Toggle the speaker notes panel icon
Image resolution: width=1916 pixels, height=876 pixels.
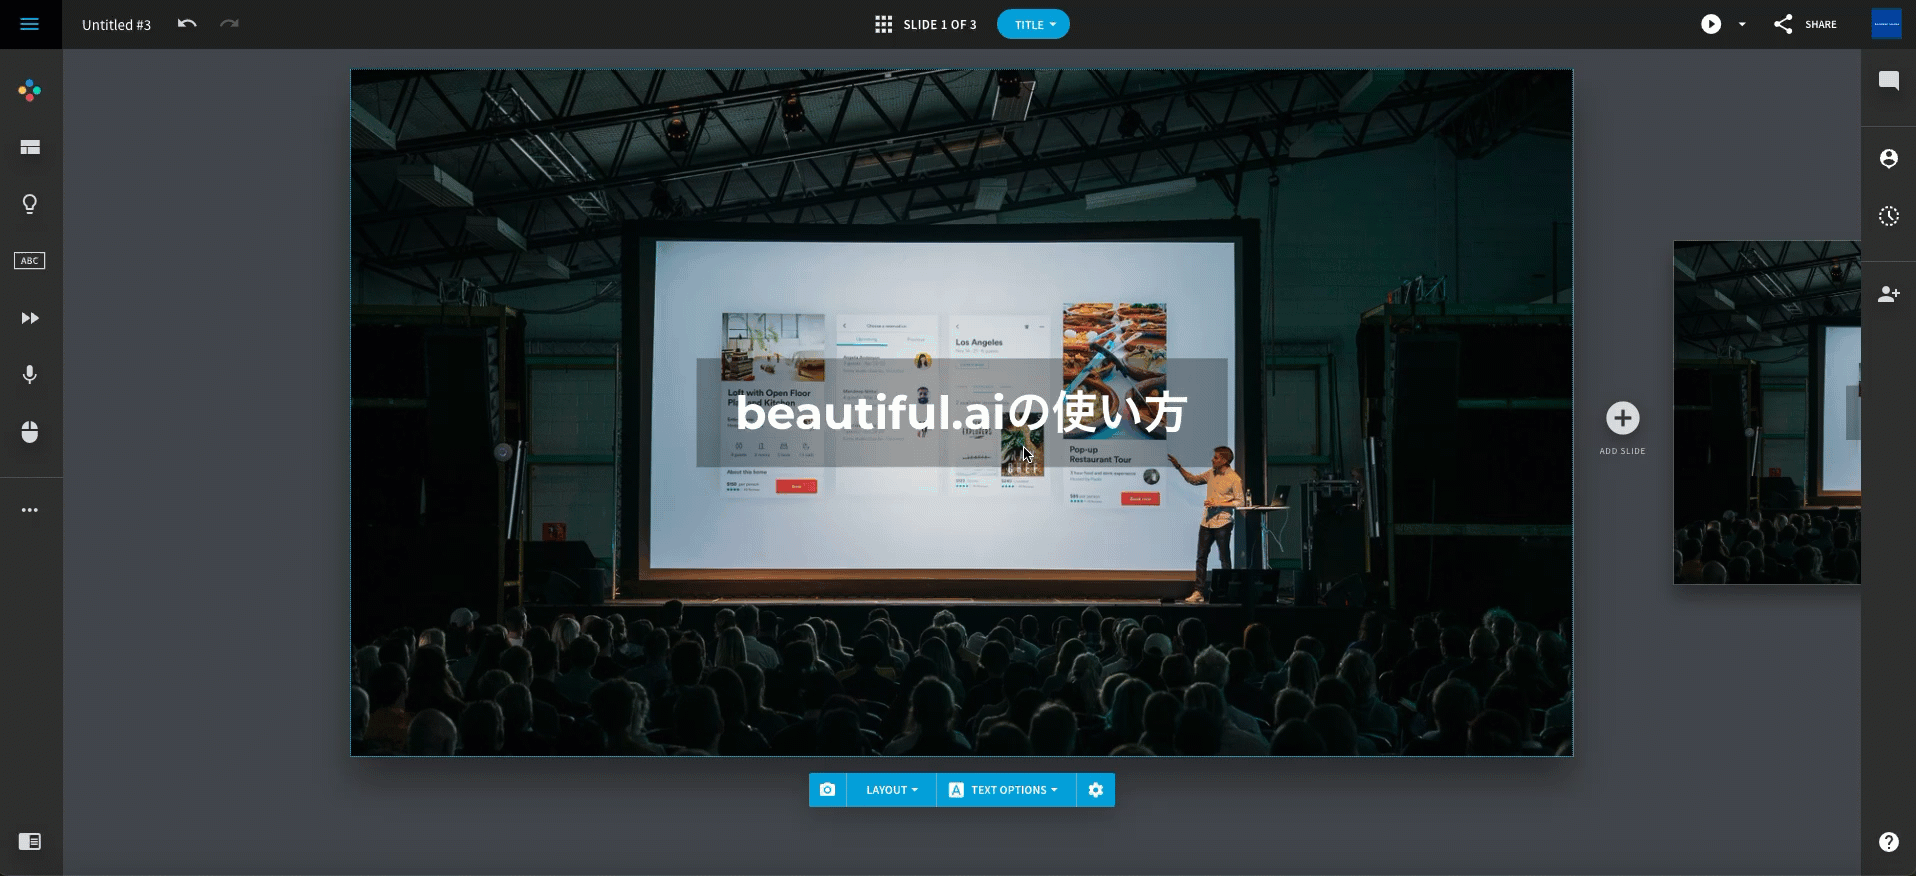30,842
